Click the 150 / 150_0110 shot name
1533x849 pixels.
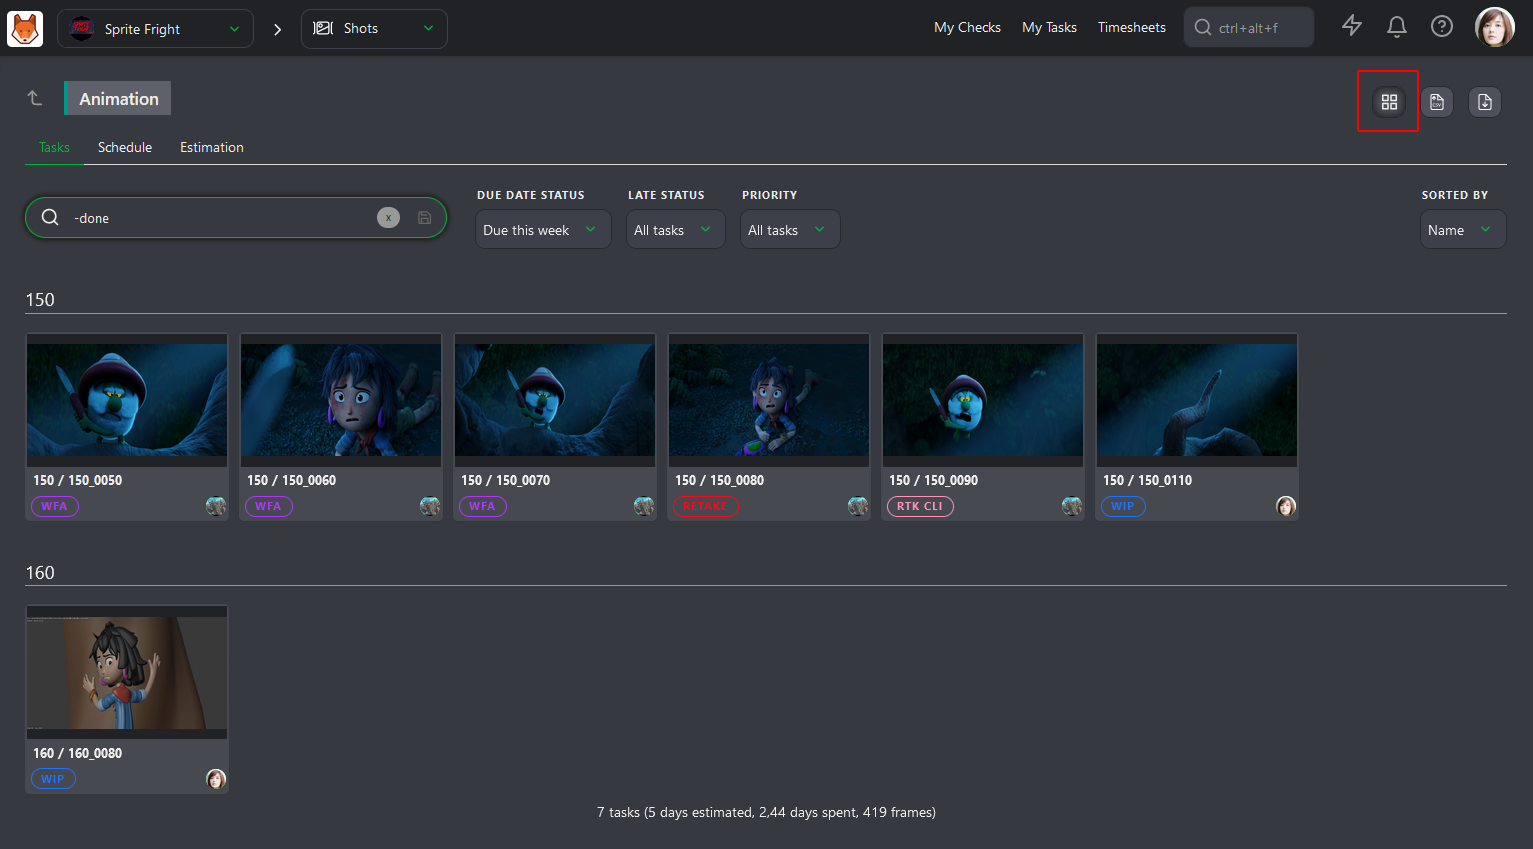point(1148,480)
